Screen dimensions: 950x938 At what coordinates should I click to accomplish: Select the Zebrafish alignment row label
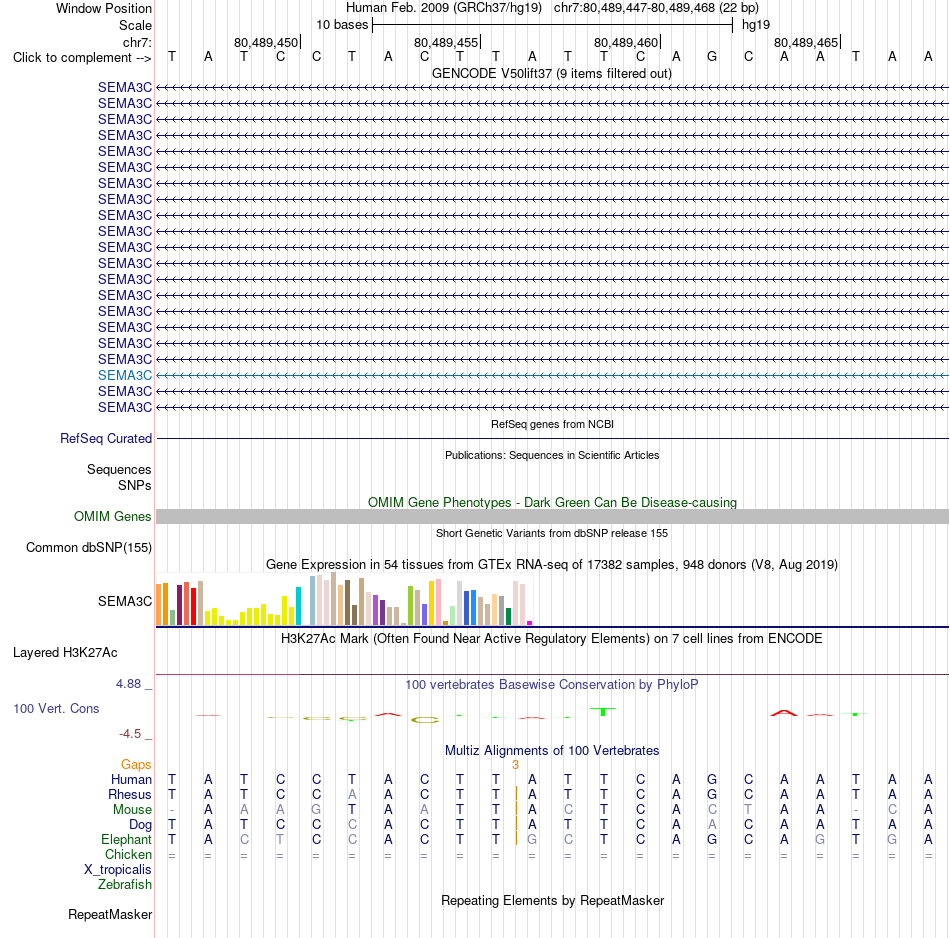tap(125, 885)
